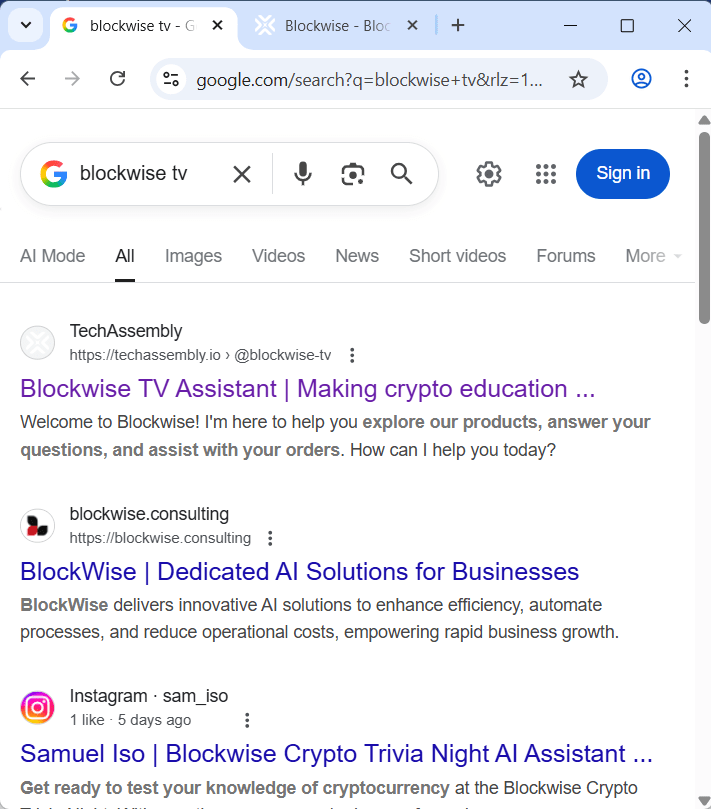Open the Google apps grid
The image size is (711, 809).
545,174
